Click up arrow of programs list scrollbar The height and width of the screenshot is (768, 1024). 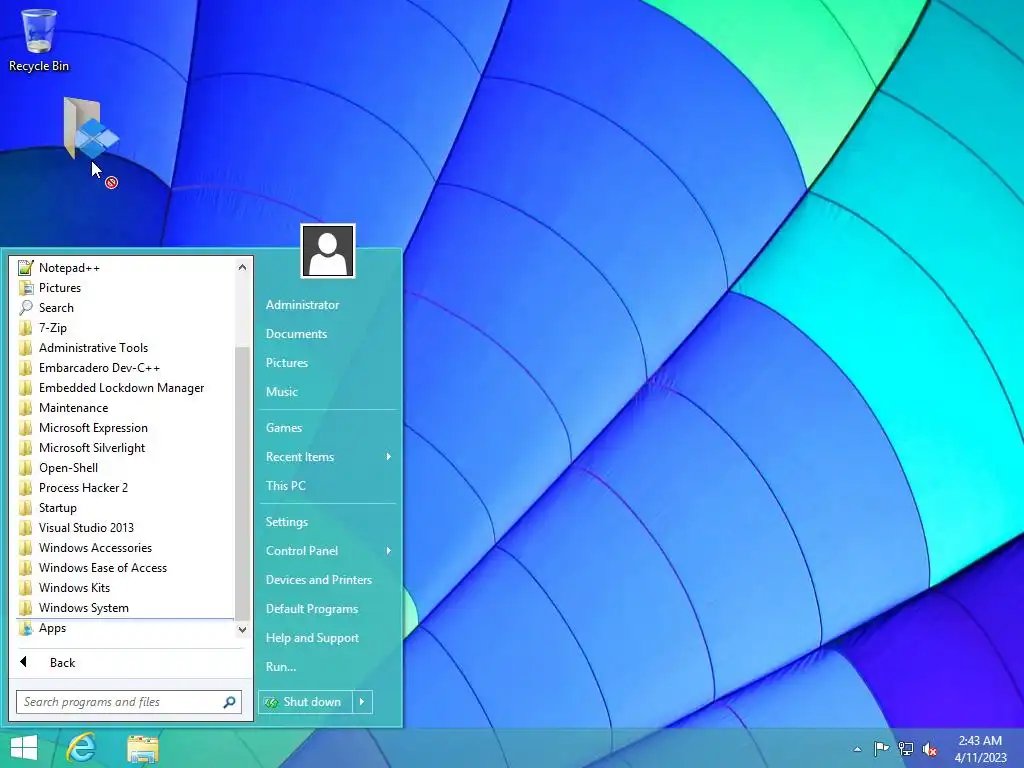242,267
